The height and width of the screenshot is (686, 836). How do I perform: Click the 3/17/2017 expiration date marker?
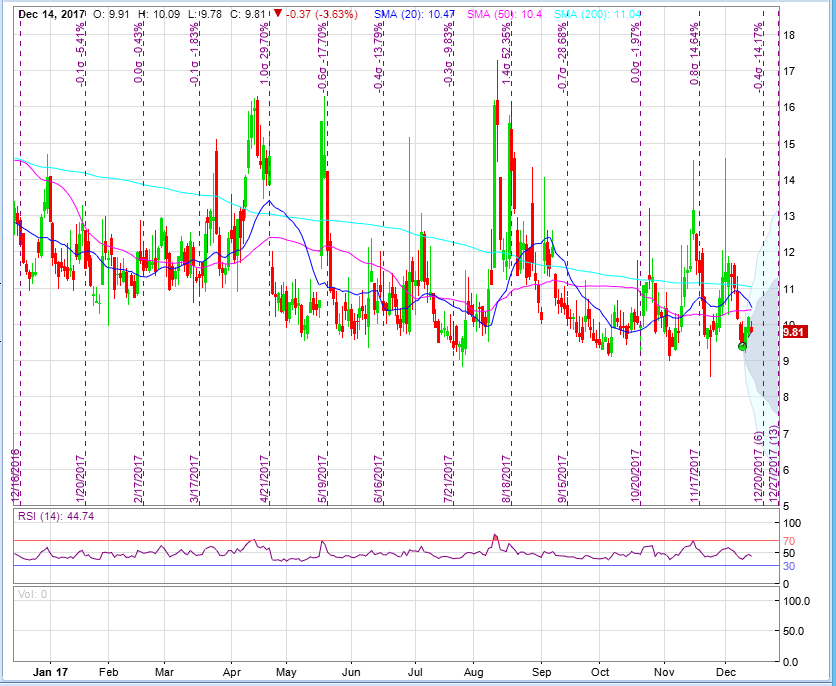point(195,479)
